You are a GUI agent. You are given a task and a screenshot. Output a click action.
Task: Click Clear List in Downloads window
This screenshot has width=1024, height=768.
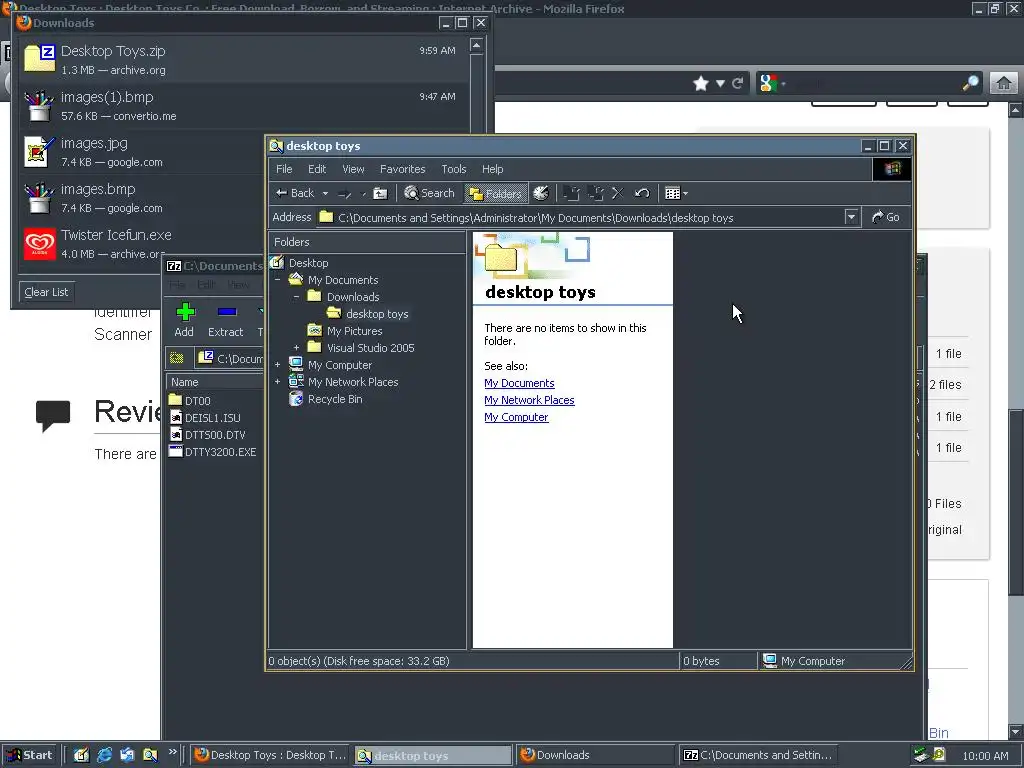46,292
